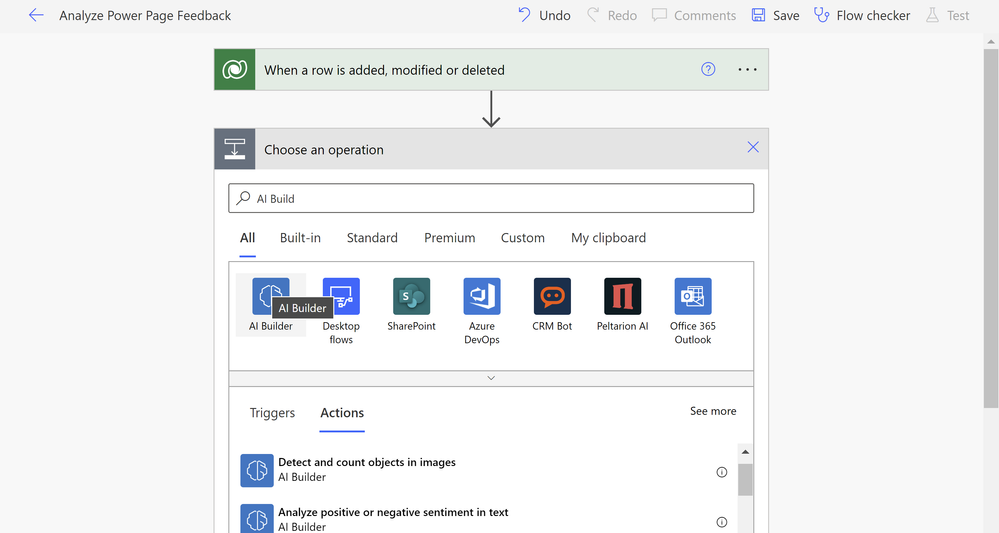Open the Dataverse trigger card icon
The height and width of the screenshot is (533, 999).
pyautogui.click(x=234, y=69)
